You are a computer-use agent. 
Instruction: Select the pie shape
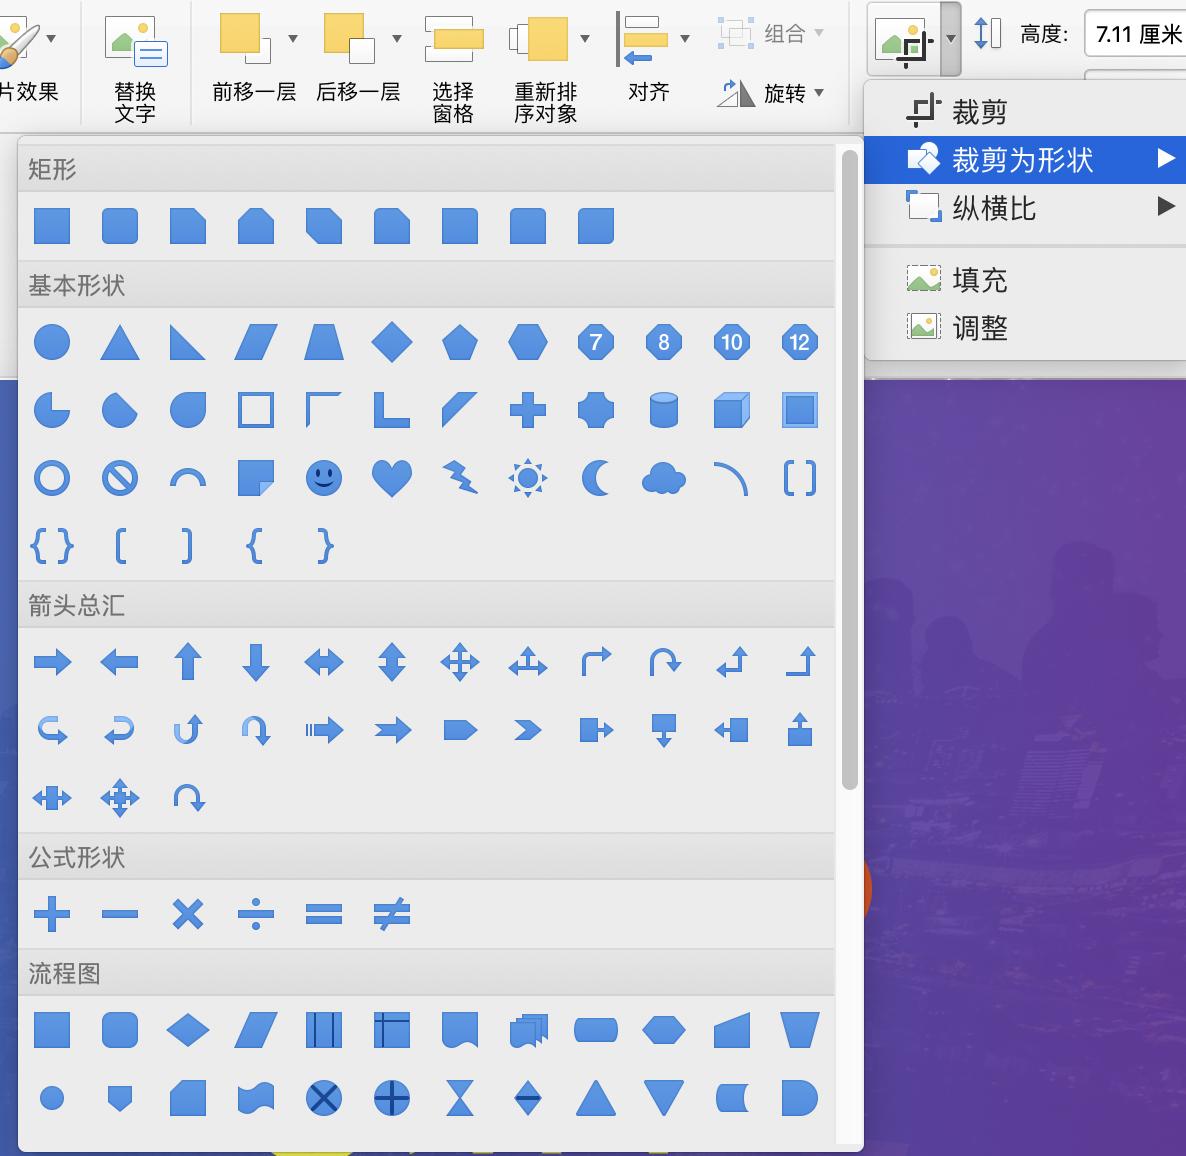52,410
